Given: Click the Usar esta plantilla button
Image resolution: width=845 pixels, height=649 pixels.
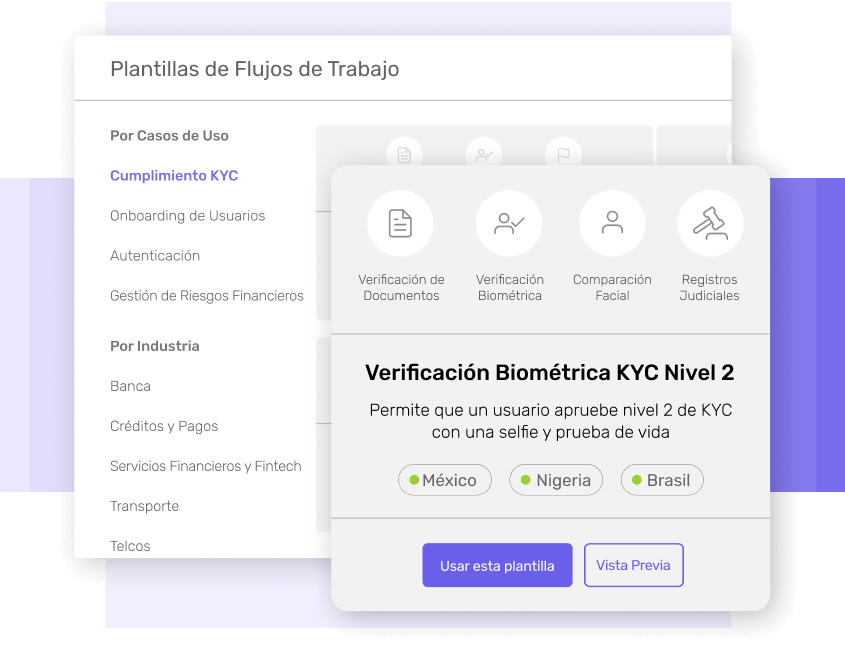Looking at the screenshot, I should [x=497, y=565].
